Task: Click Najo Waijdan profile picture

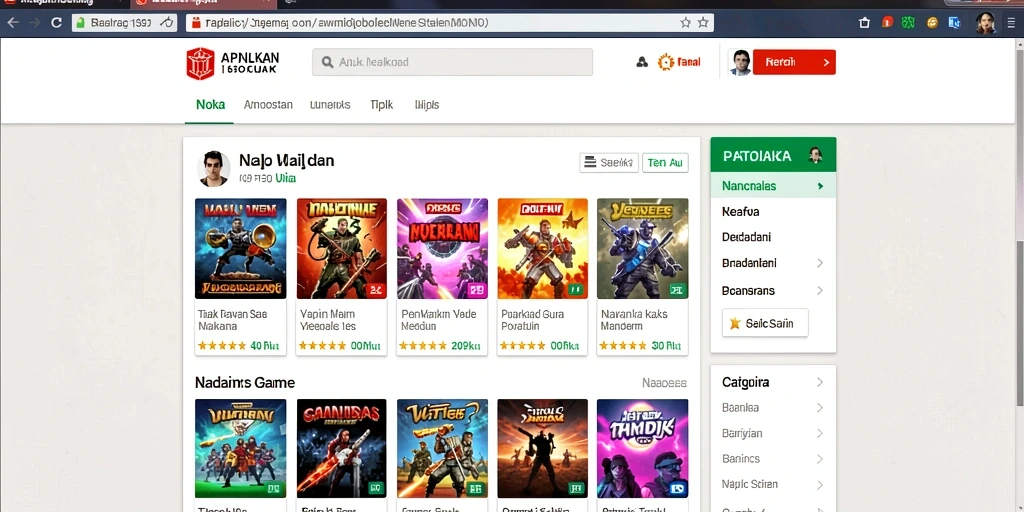Action: (214, 168)
